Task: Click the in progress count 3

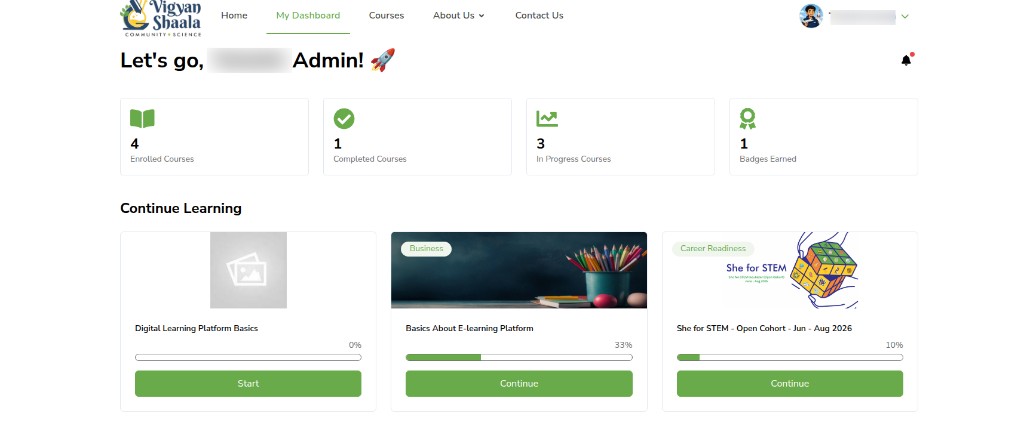Action: [540, 144]
